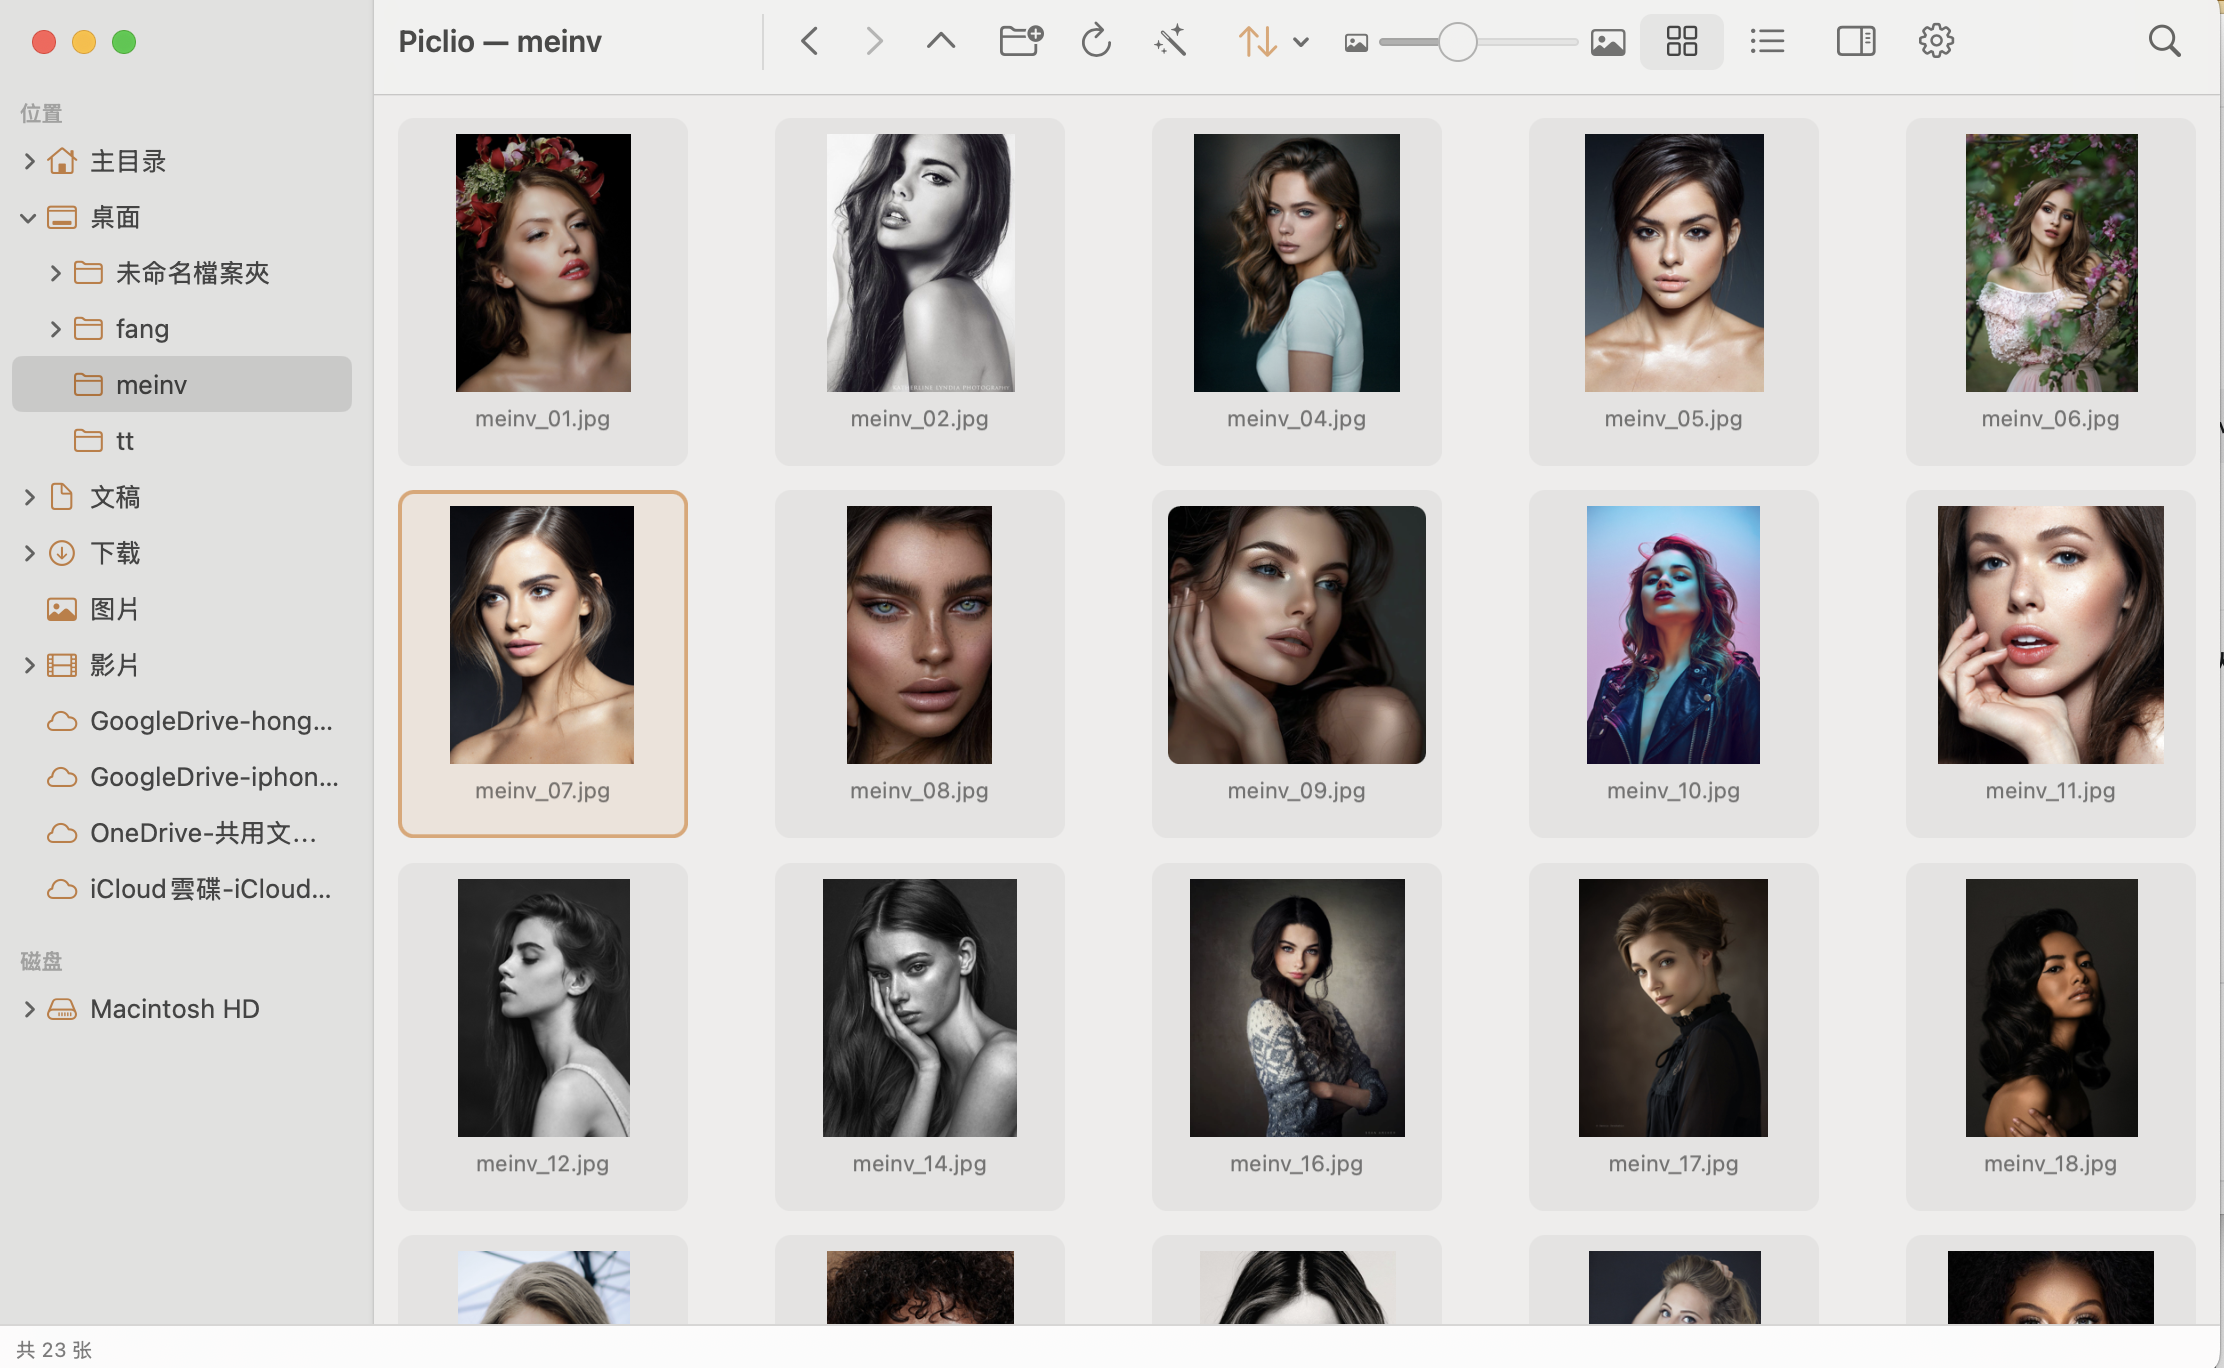Switch to list view

(1767, 41)
